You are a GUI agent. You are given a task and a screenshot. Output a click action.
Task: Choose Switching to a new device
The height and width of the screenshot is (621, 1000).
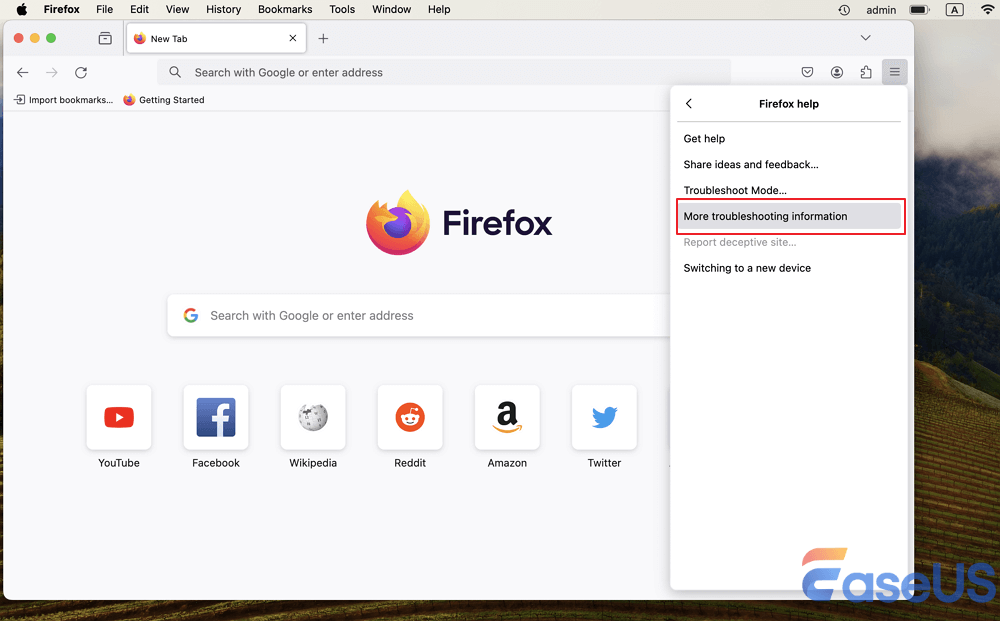749,268
